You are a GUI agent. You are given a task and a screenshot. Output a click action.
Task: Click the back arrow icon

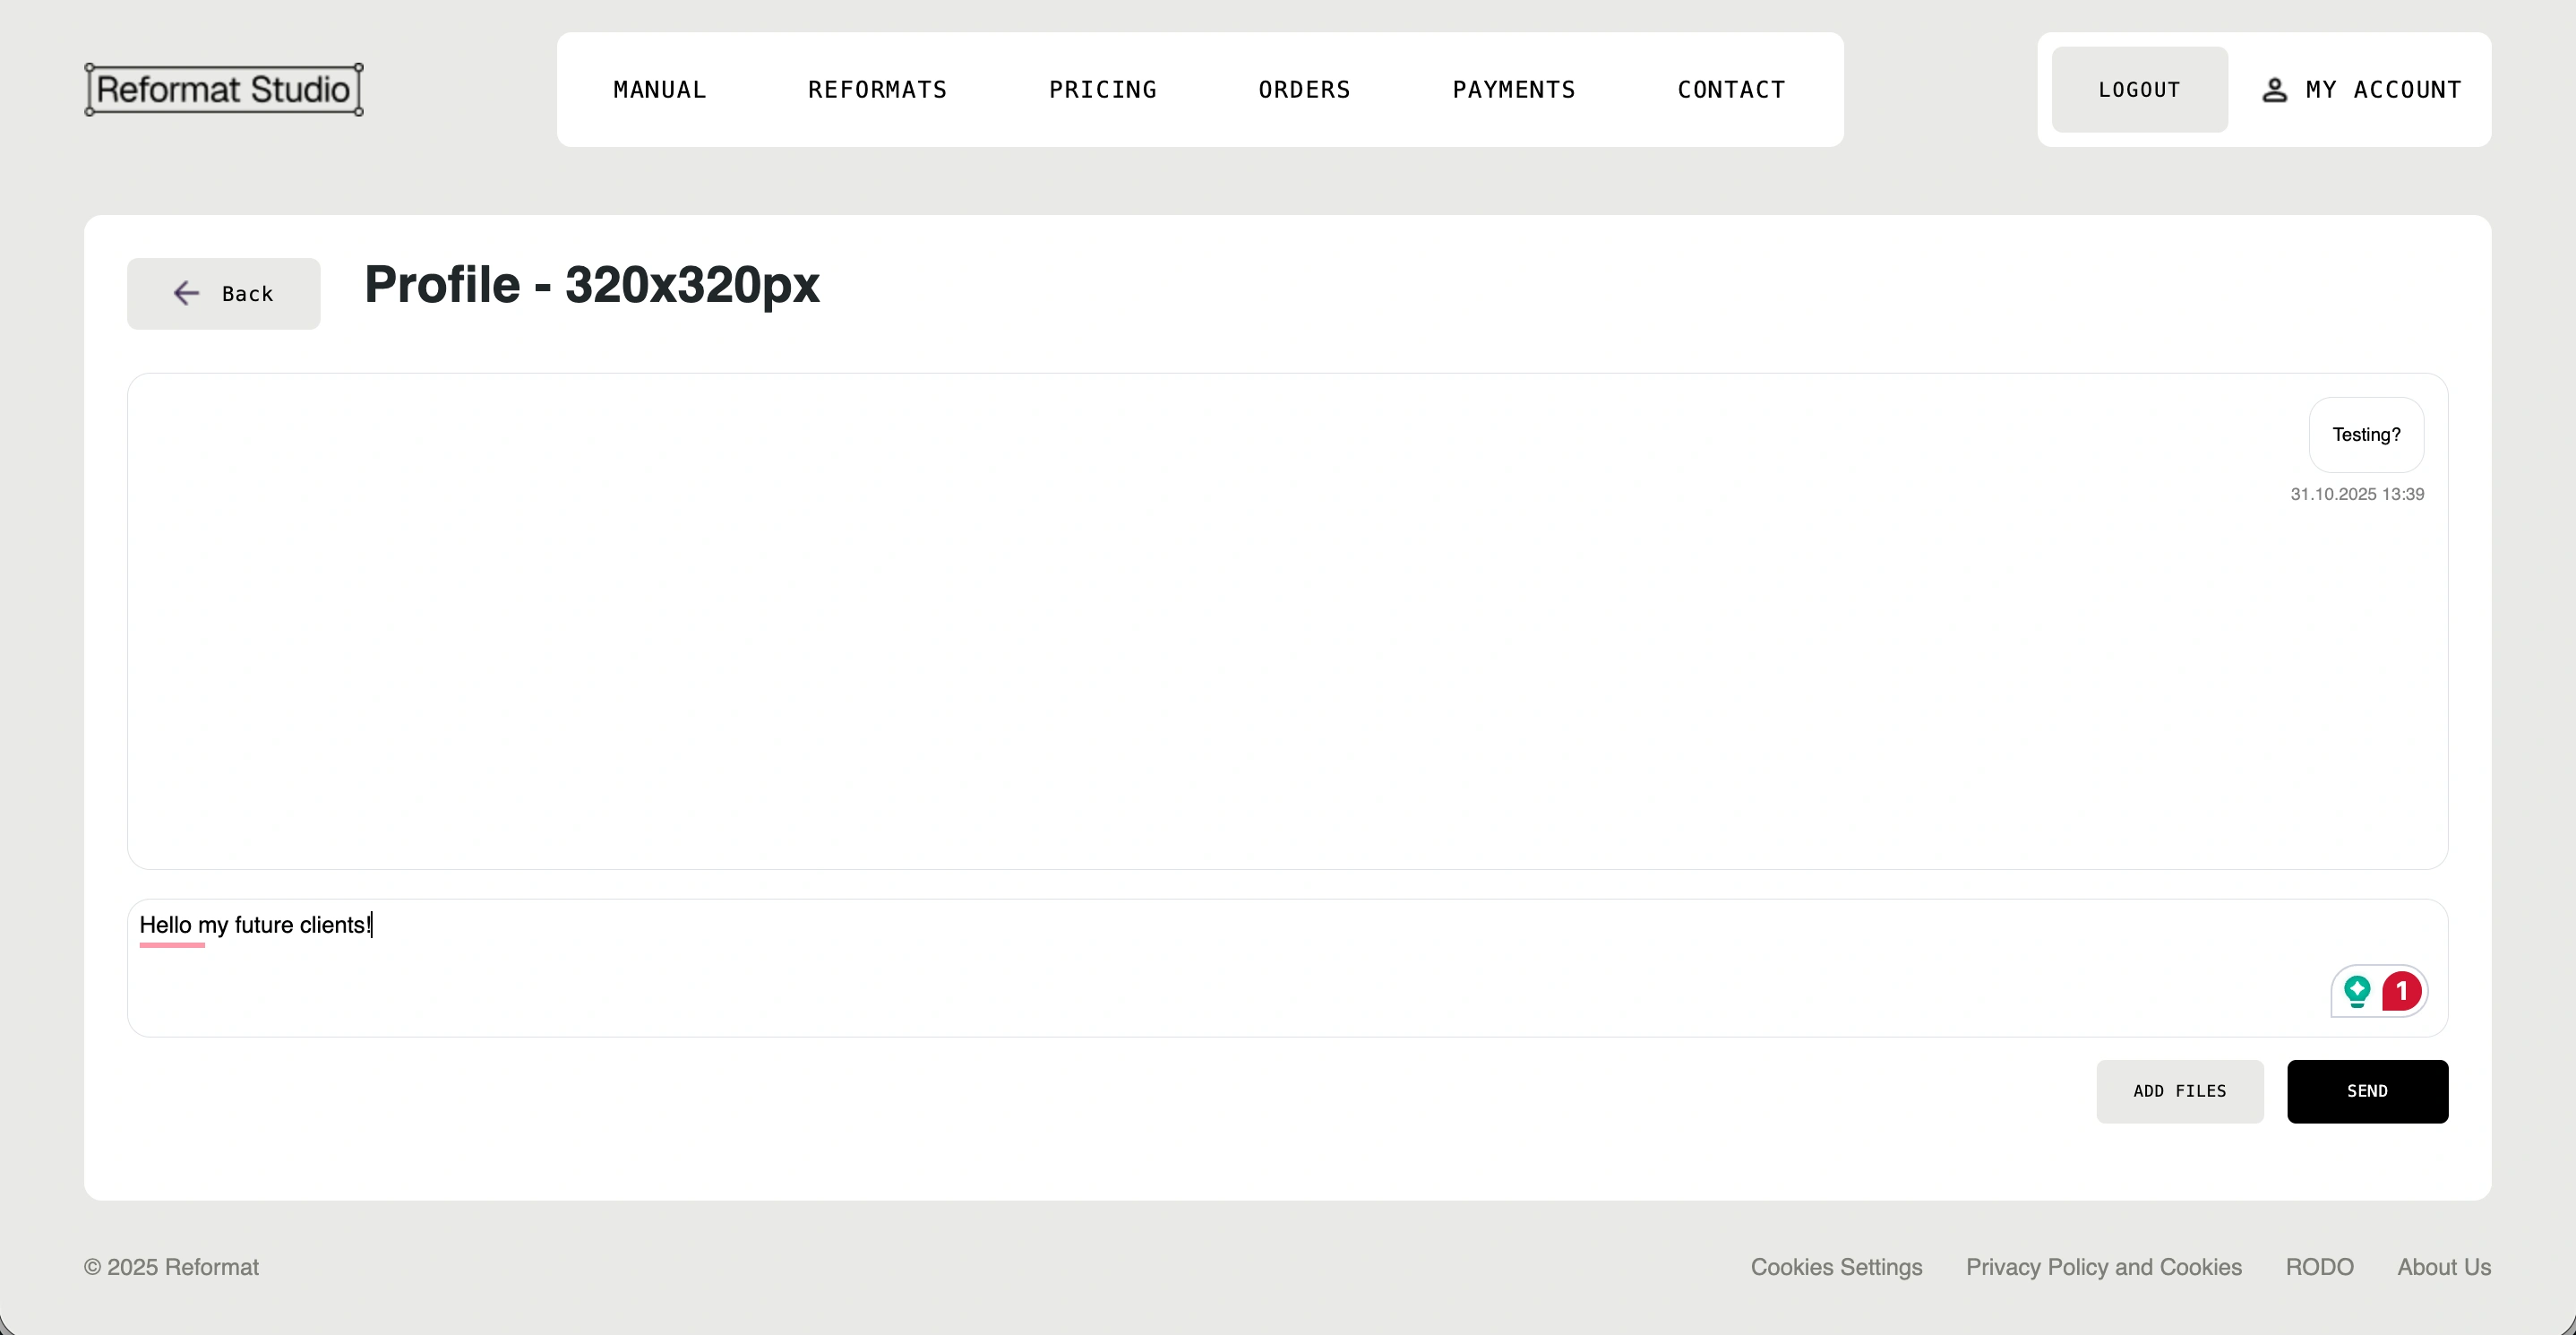[186, 293]
